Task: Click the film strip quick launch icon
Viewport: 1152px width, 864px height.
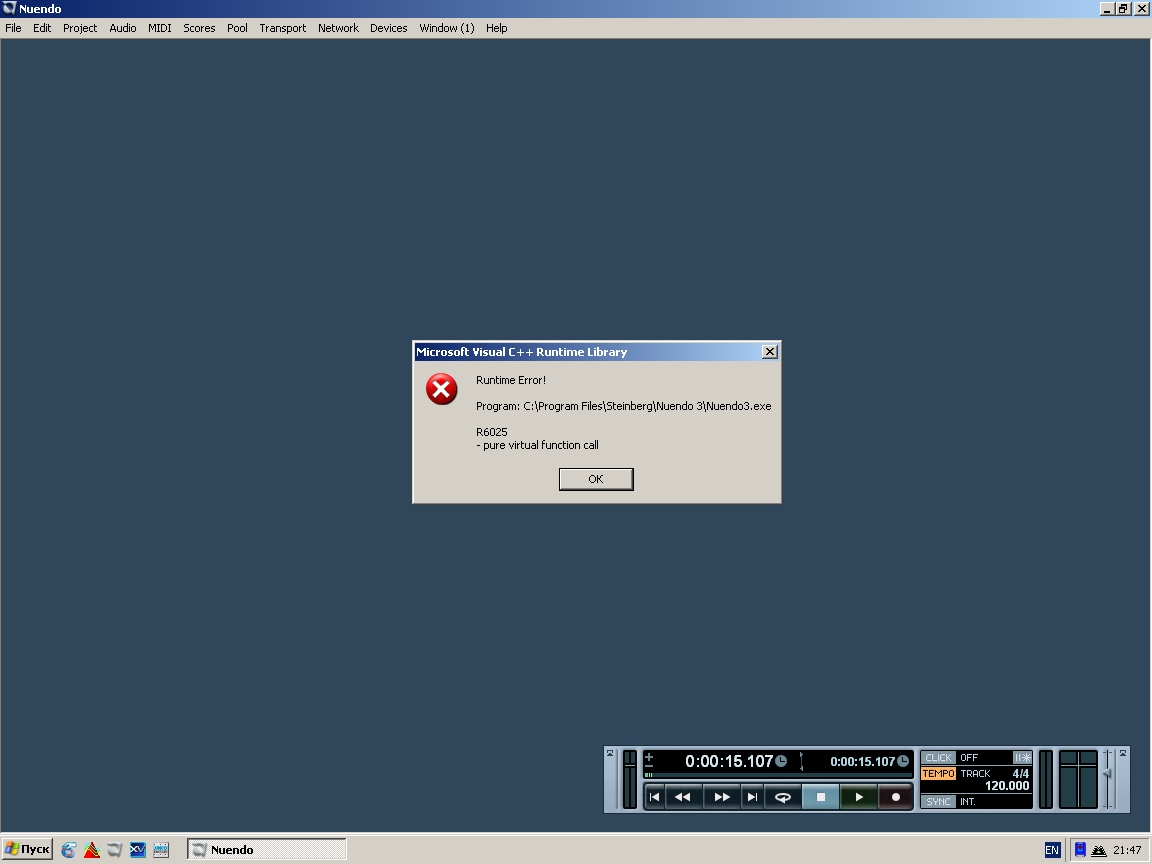Action: (x=160, y=850)
